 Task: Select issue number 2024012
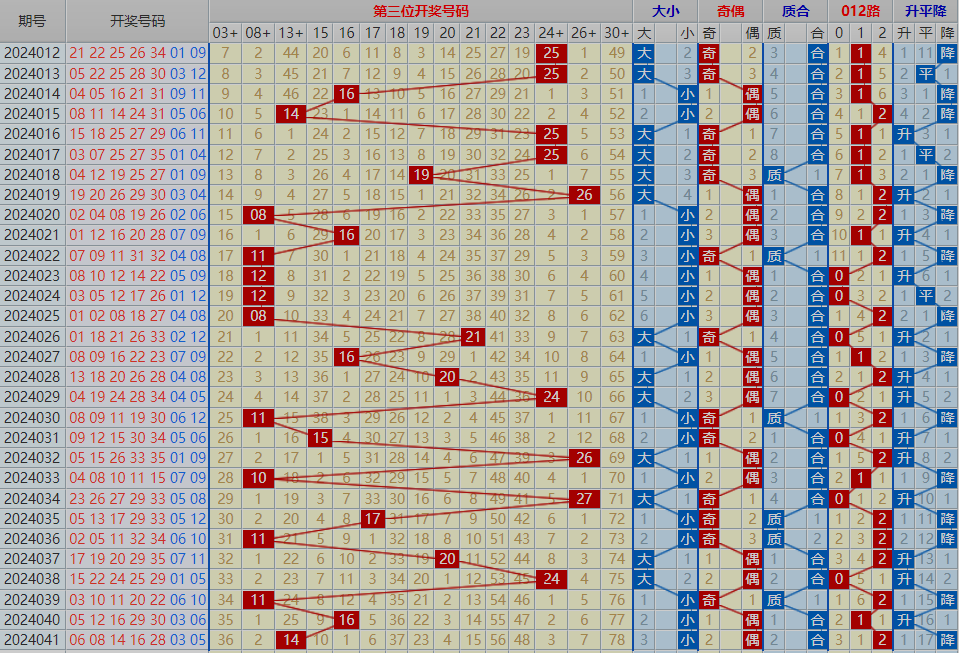tap(32, 53)
